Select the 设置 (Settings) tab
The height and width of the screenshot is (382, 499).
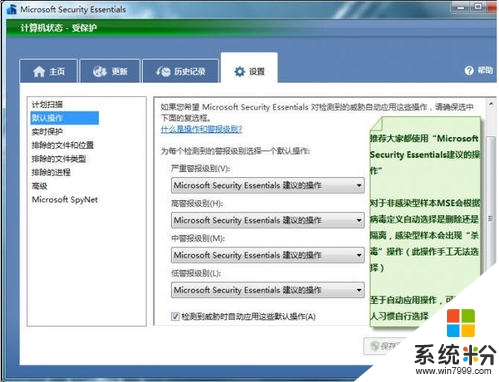[249, 69]
